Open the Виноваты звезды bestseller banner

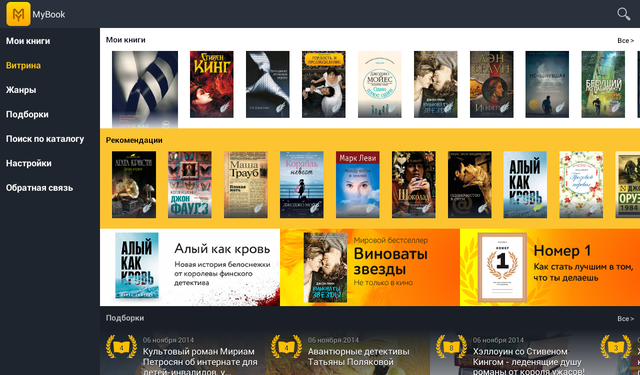pos(370,267)
